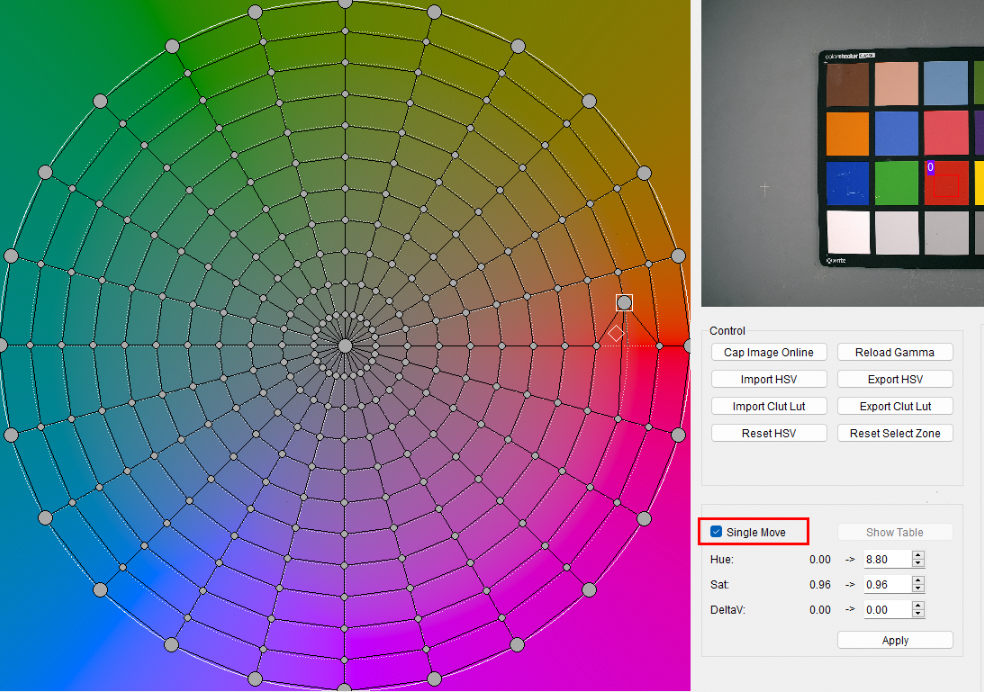Click Reset Select Zone

pyautogui.click(x=895, y=433)
